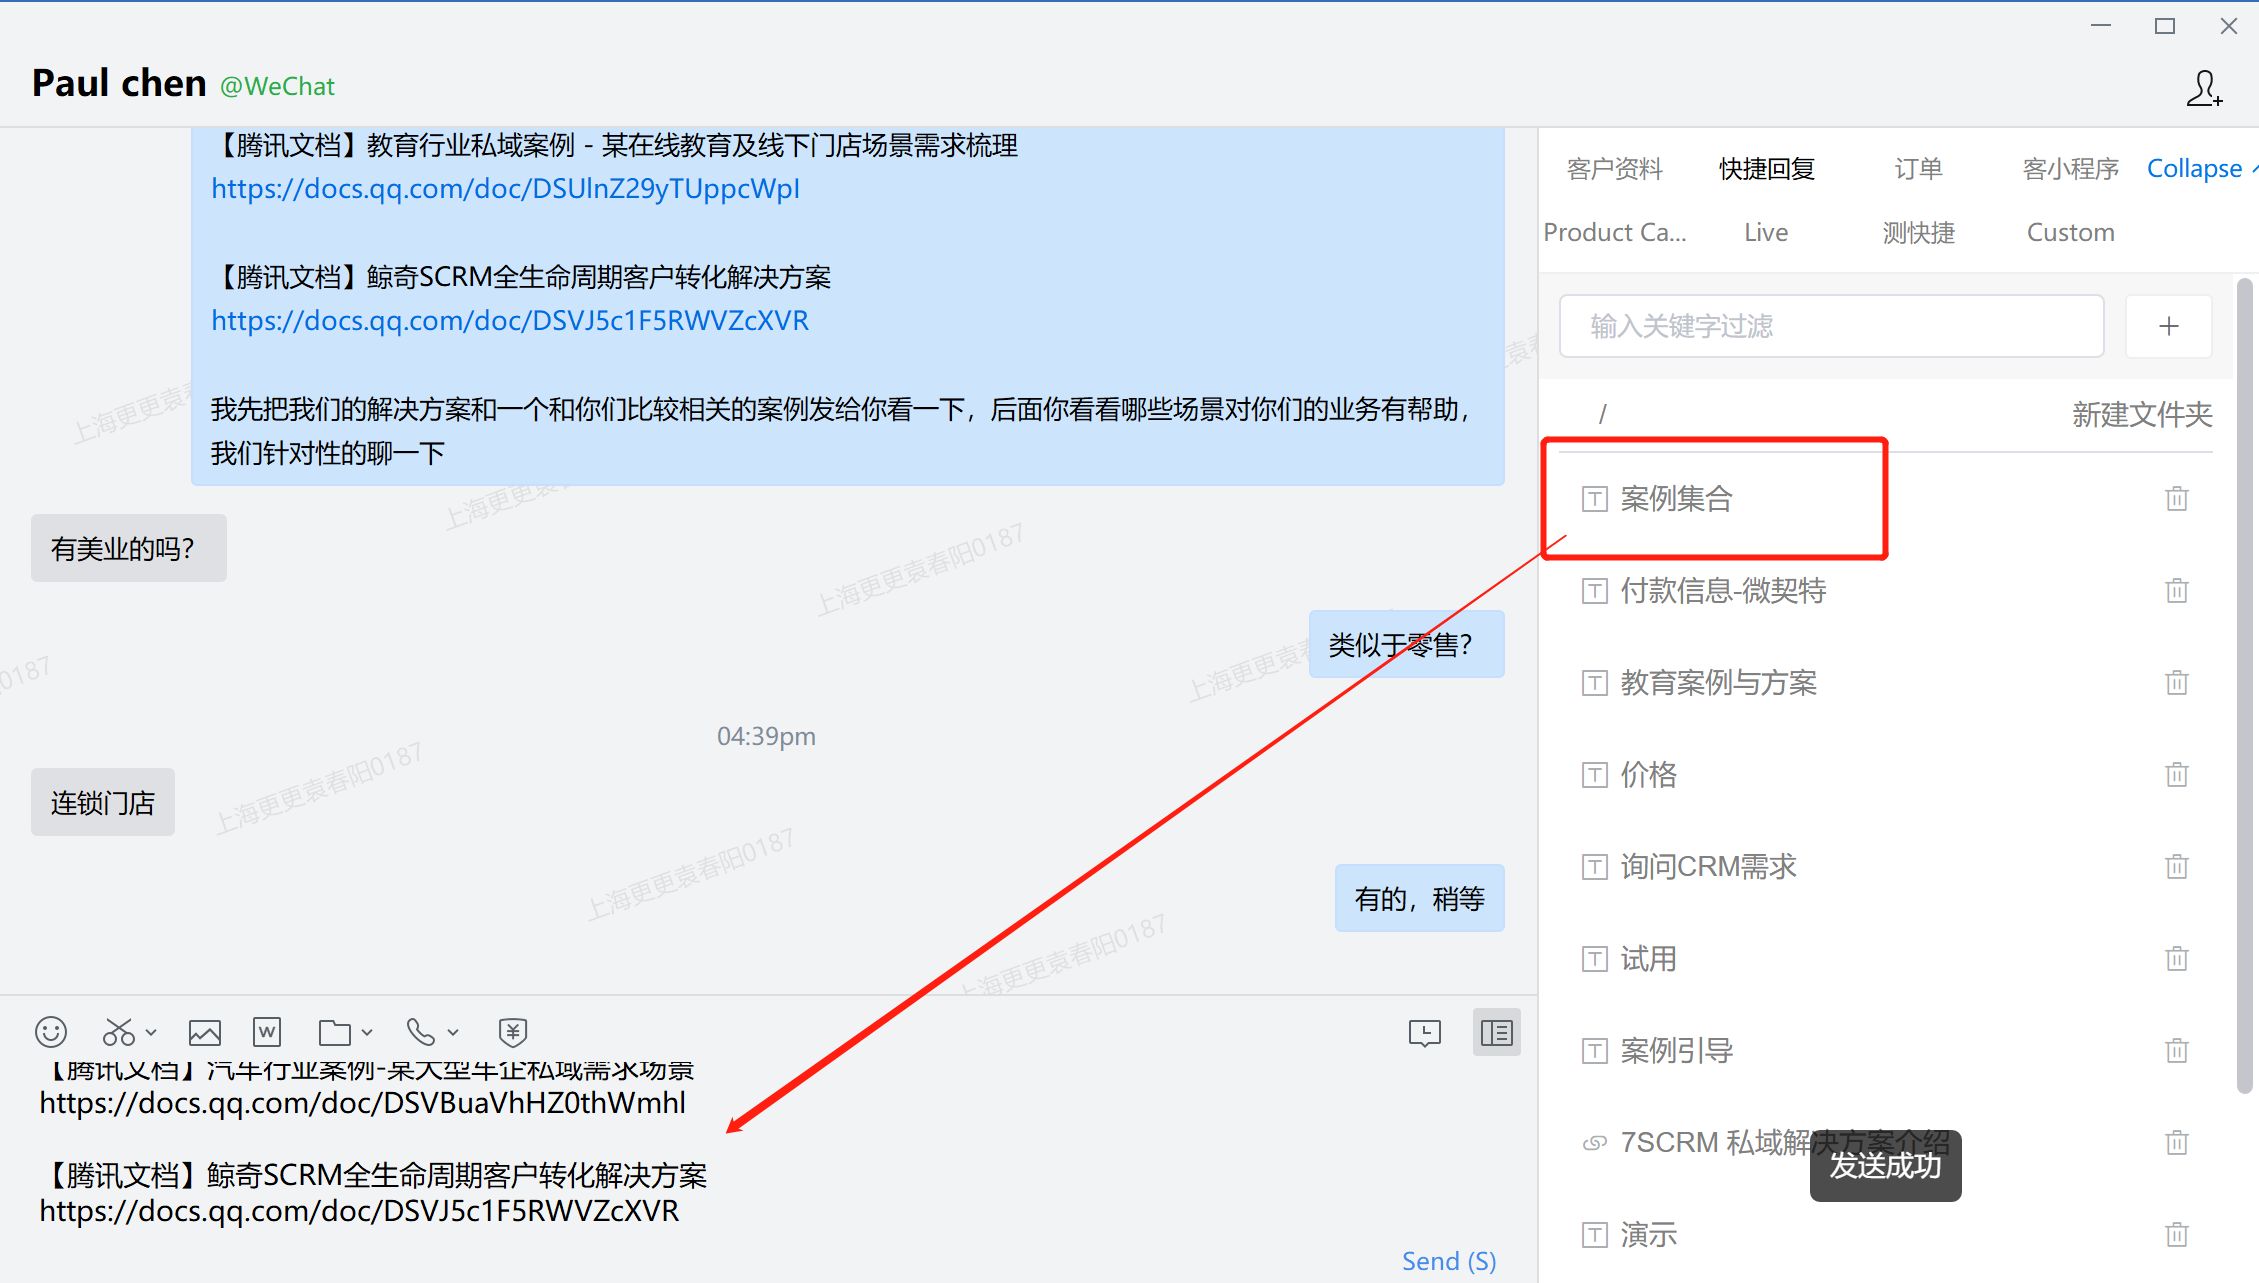The width and height of the screenshot is (2259, 1283).
Task: Select 案例引导 quick reply
Action: [x=1677, y=1050]
